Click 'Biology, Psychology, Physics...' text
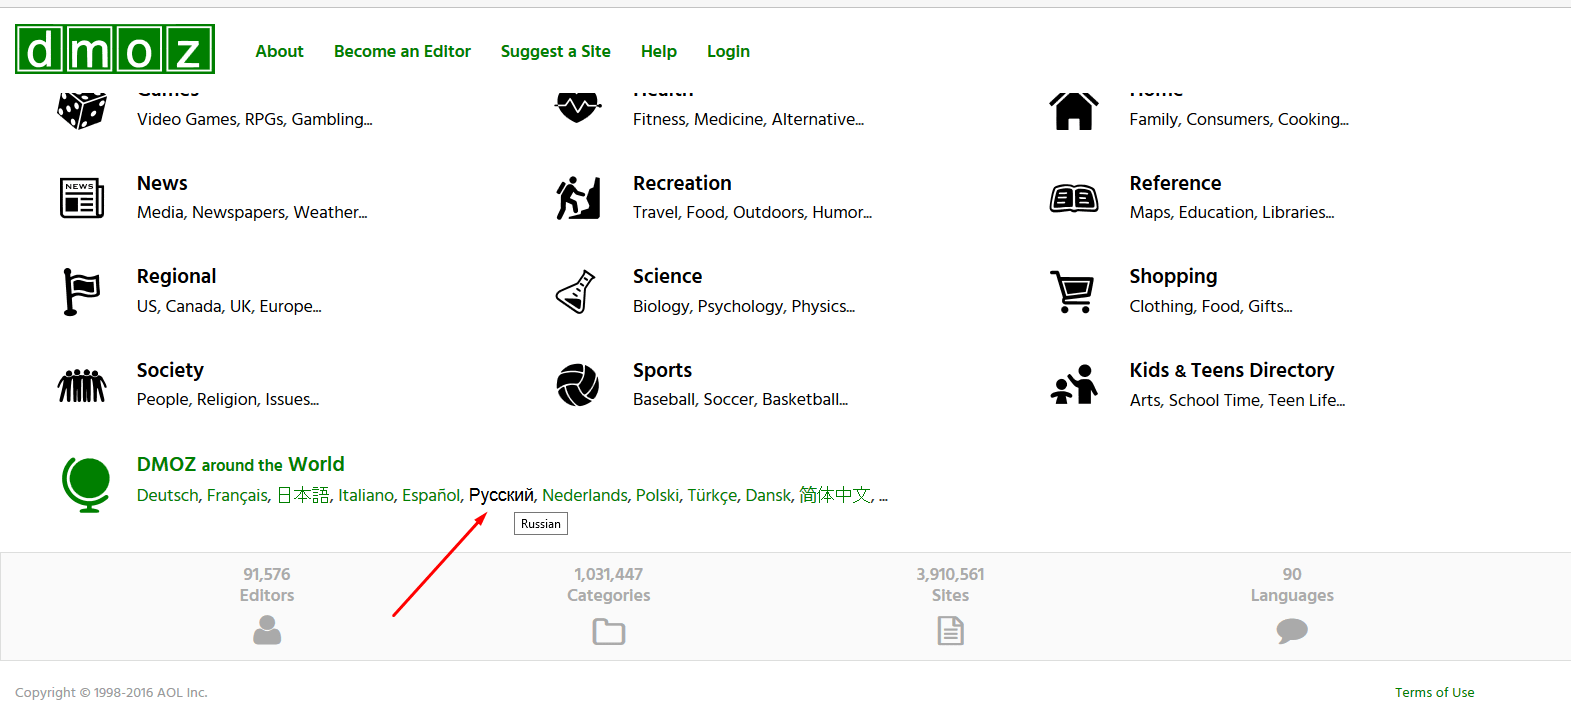This screenshot has height=710, width=1571. click(x=744, y=306)
